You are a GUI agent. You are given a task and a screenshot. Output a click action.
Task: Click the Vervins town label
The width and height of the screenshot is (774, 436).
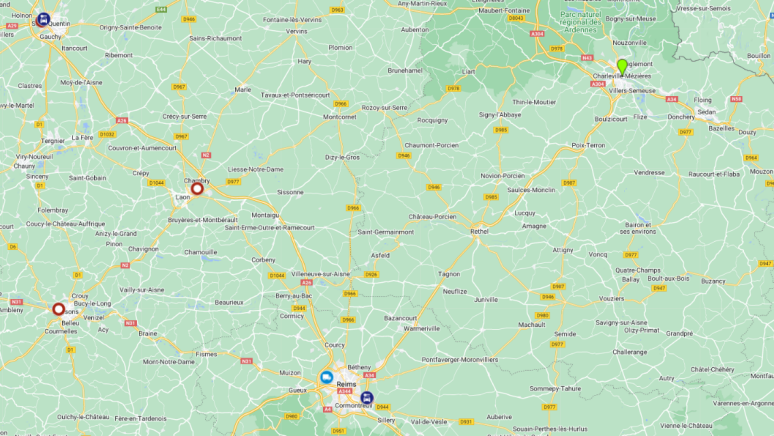297,31
